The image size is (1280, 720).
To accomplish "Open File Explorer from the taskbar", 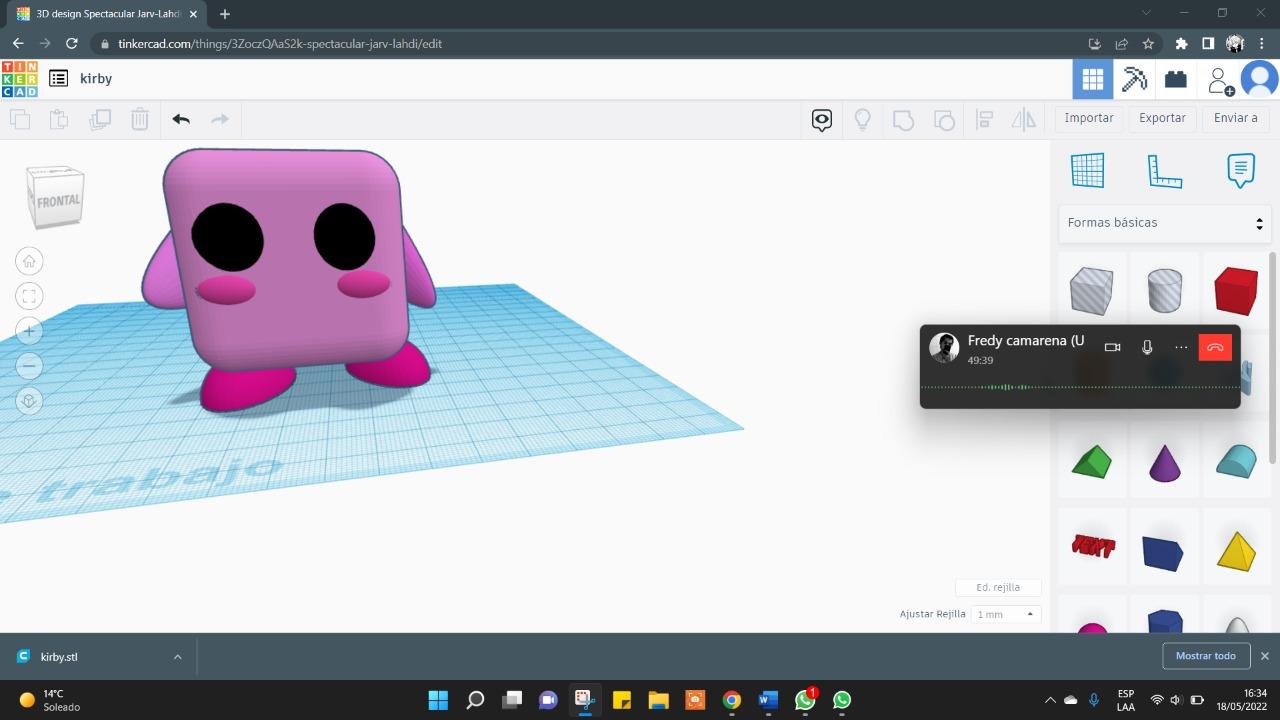I will [658, 700].
